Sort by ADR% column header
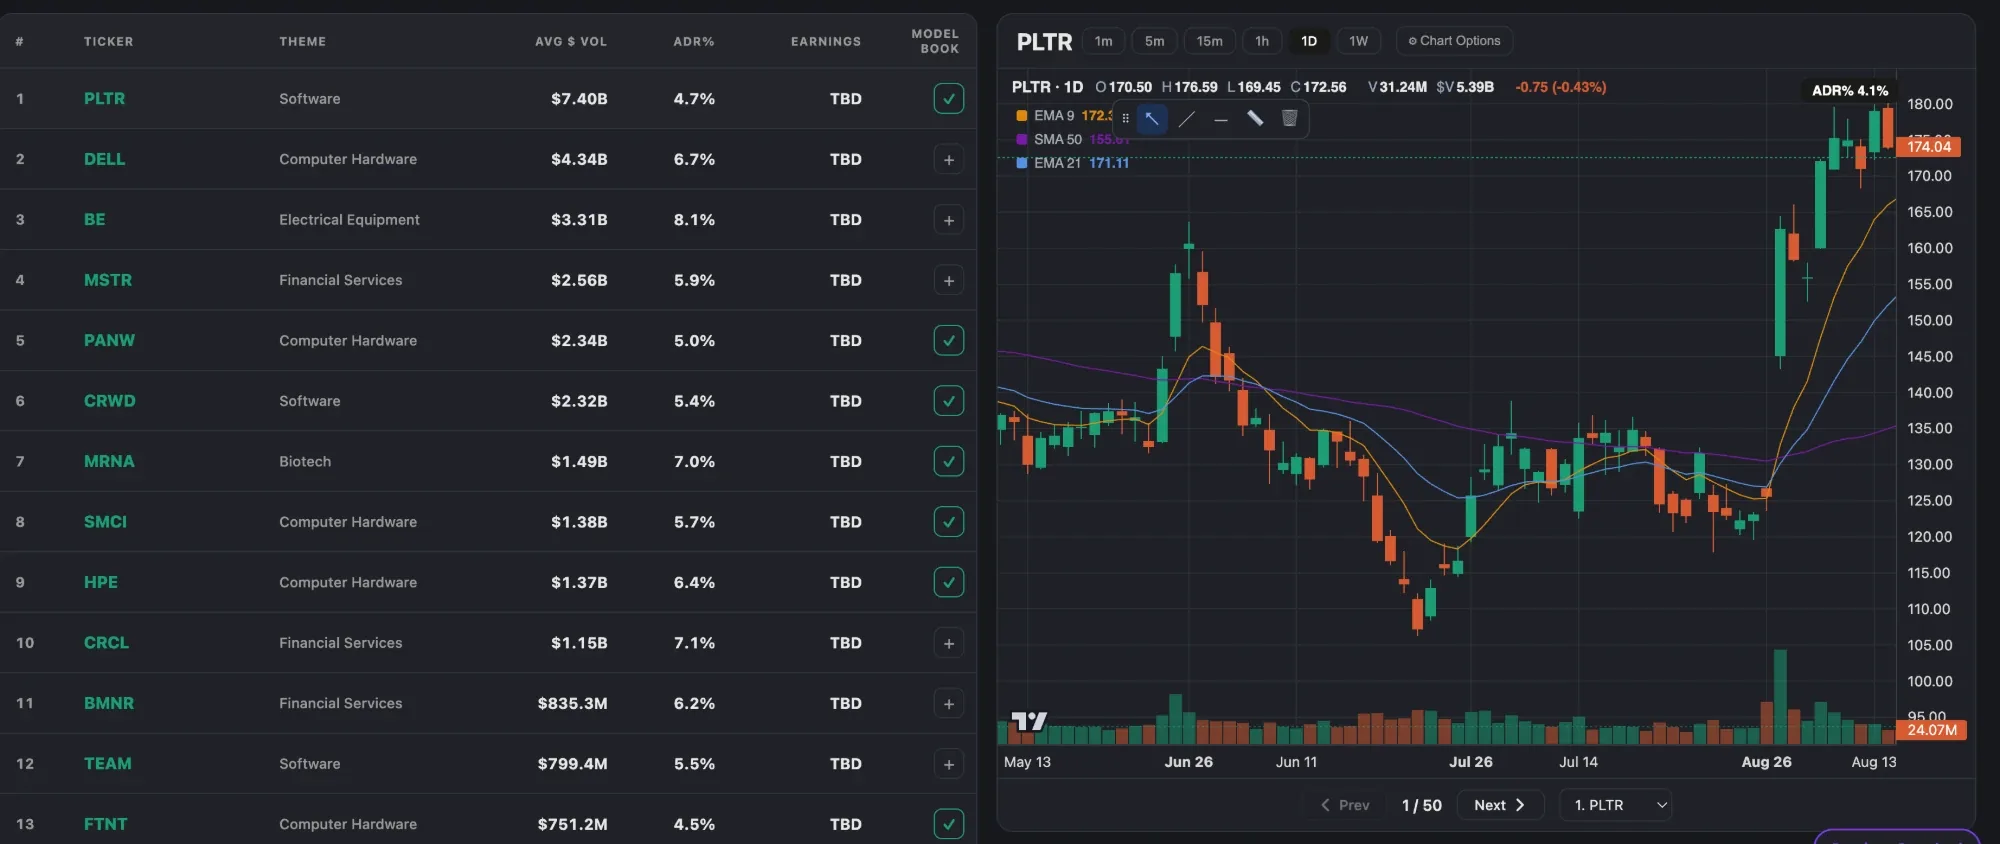 (x=694, y=42)
